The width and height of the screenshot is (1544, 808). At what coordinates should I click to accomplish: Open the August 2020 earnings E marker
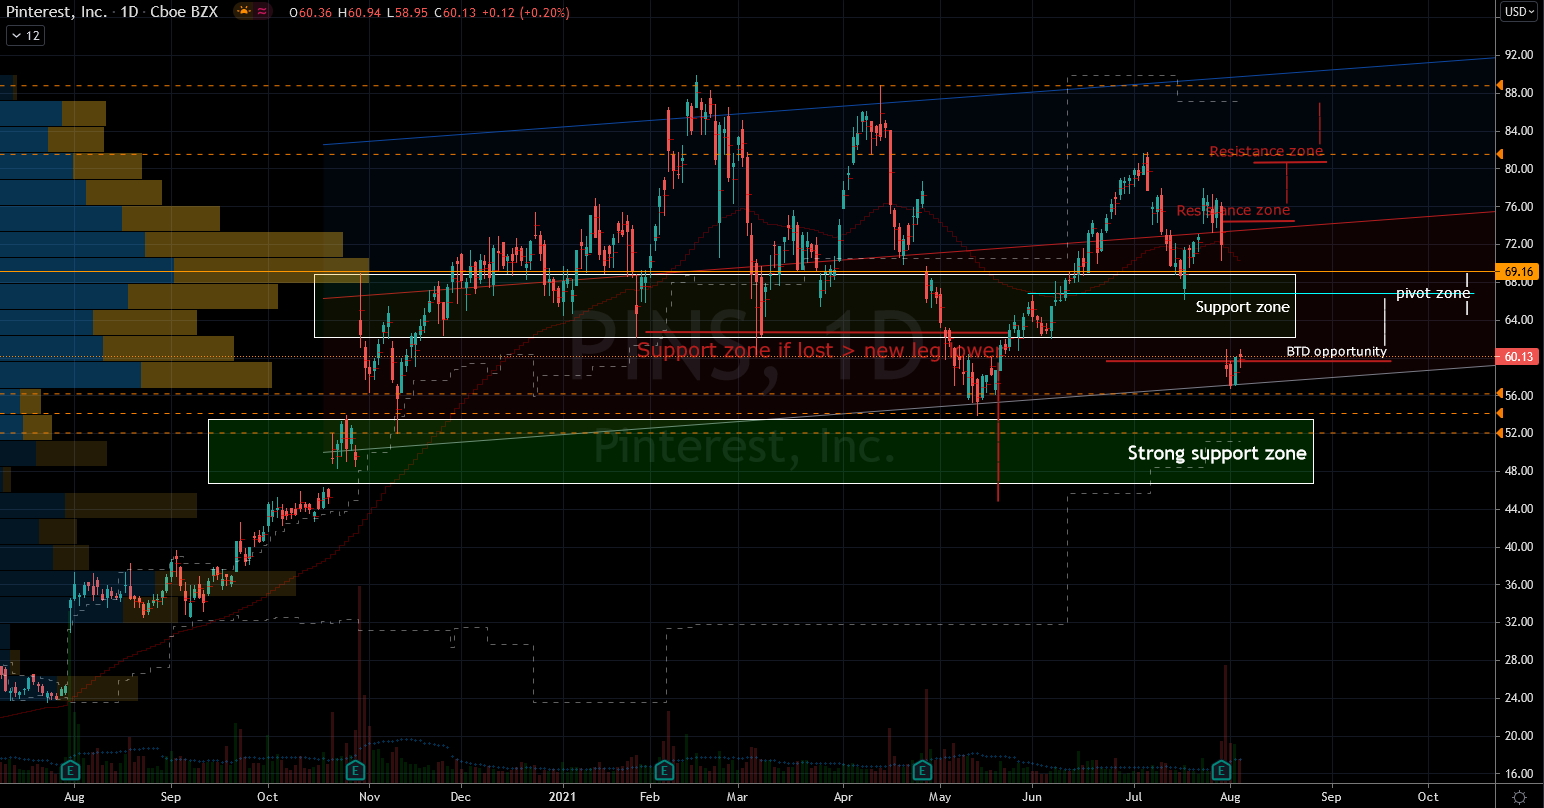[x=71, y=770]
